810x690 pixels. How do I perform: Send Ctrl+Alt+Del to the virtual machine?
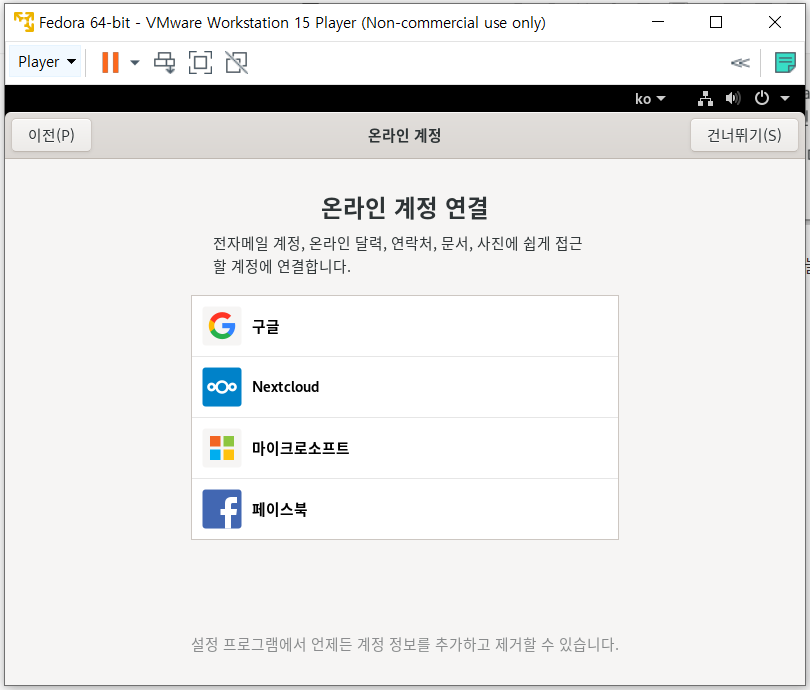point(165,63)
